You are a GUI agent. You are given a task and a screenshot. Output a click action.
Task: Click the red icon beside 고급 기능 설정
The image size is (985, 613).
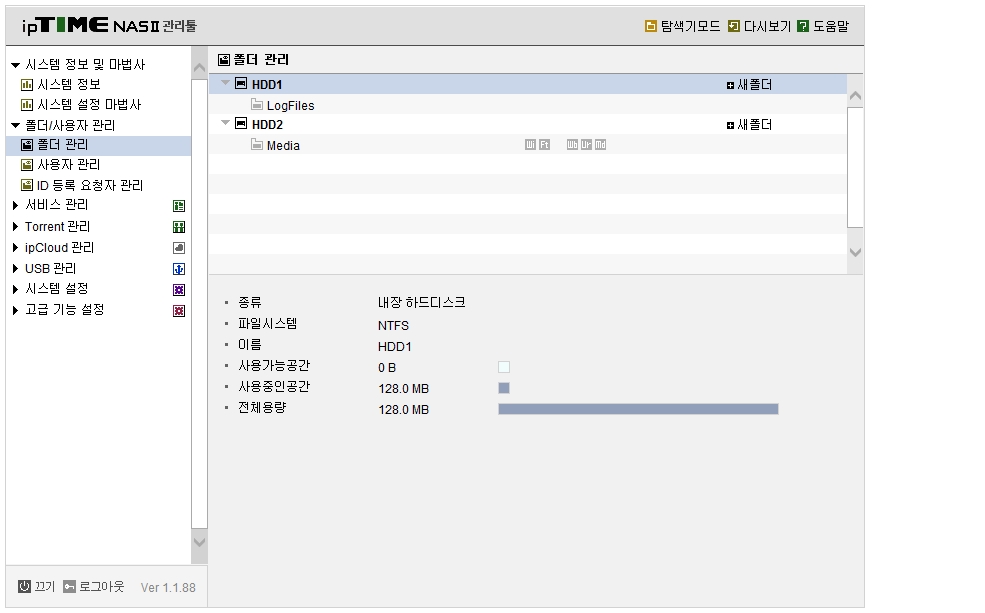(x=179, y=311)
